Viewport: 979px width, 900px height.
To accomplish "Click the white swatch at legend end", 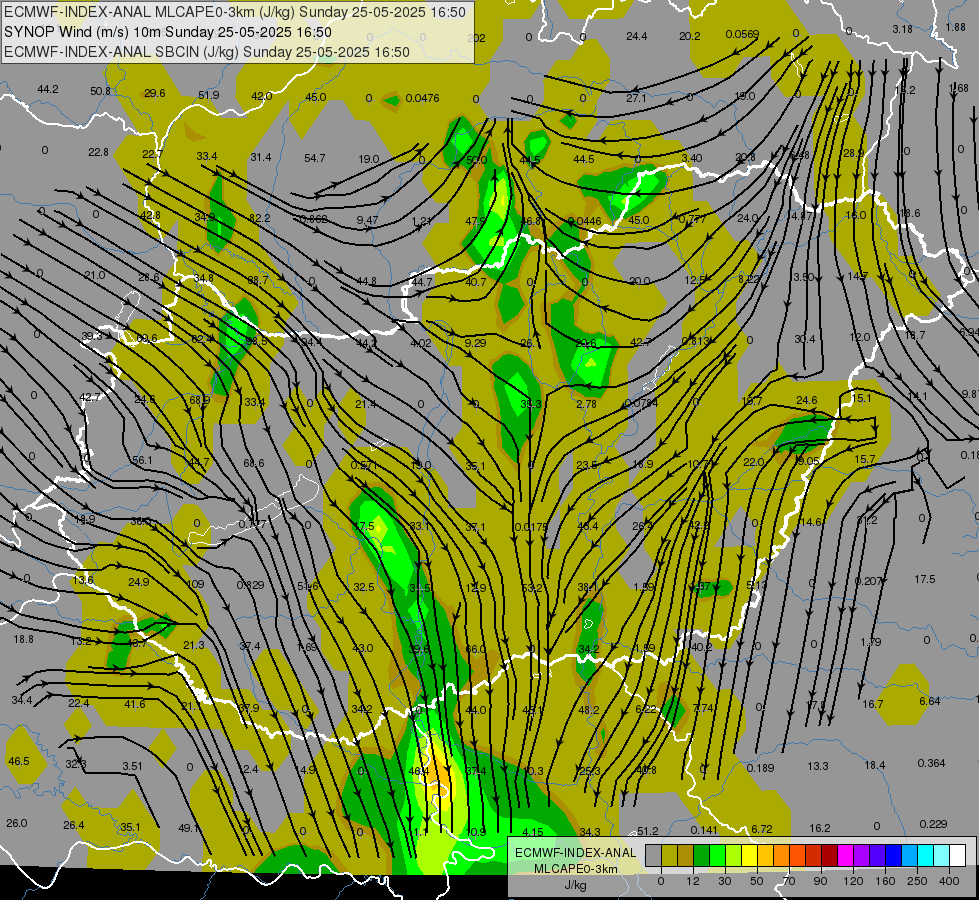I will pos(958,855).
